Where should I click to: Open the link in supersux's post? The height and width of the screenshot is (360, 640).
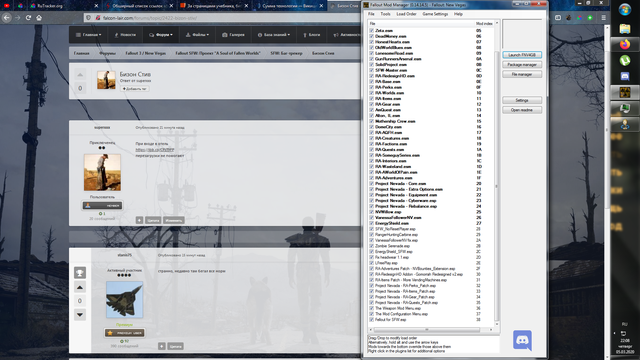click(x=155, y=150)
